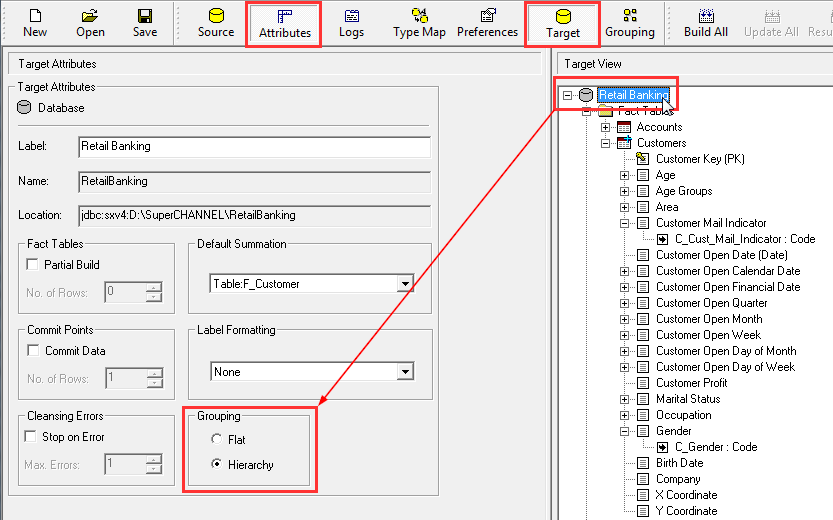Open the Source view from the toolbar
Image resolution: width=833 pixels, height=520 pixels.
tap(215, 23)
